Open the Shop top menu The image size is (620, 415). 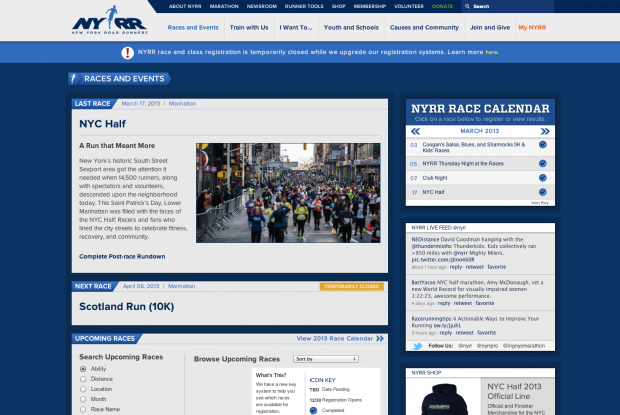[x=338, y=6]
